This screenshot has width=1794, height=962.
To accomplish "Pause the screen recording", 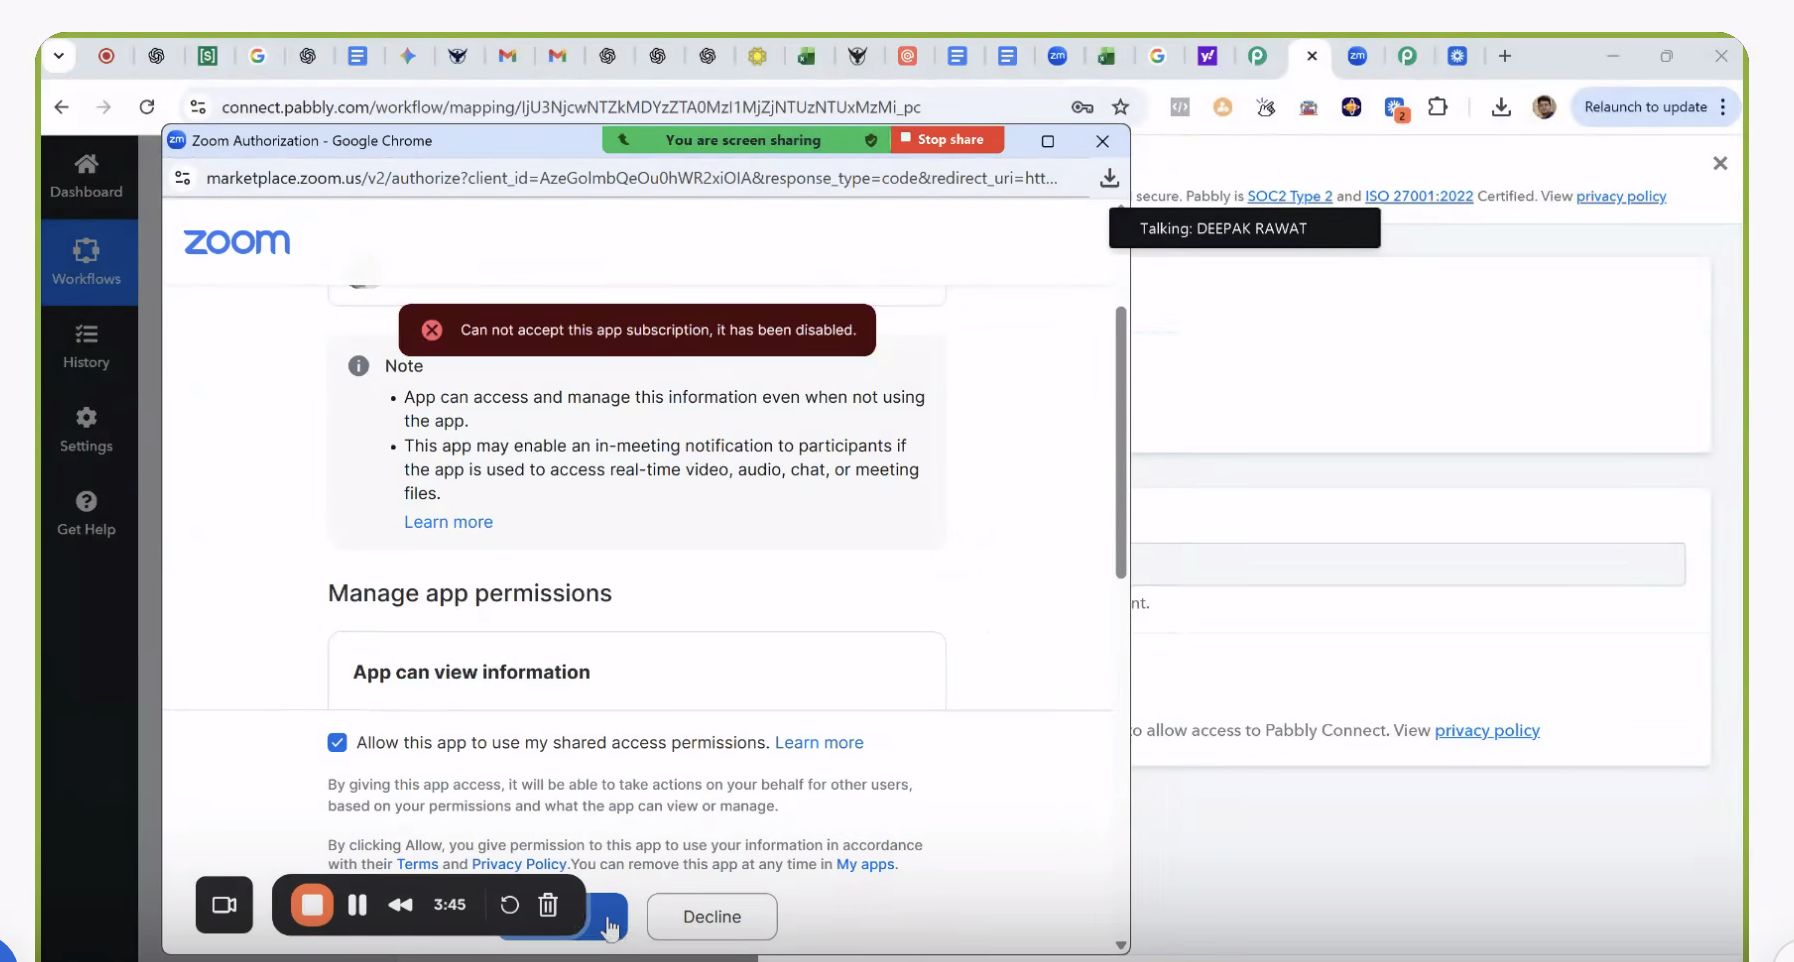I will (357, 905).
